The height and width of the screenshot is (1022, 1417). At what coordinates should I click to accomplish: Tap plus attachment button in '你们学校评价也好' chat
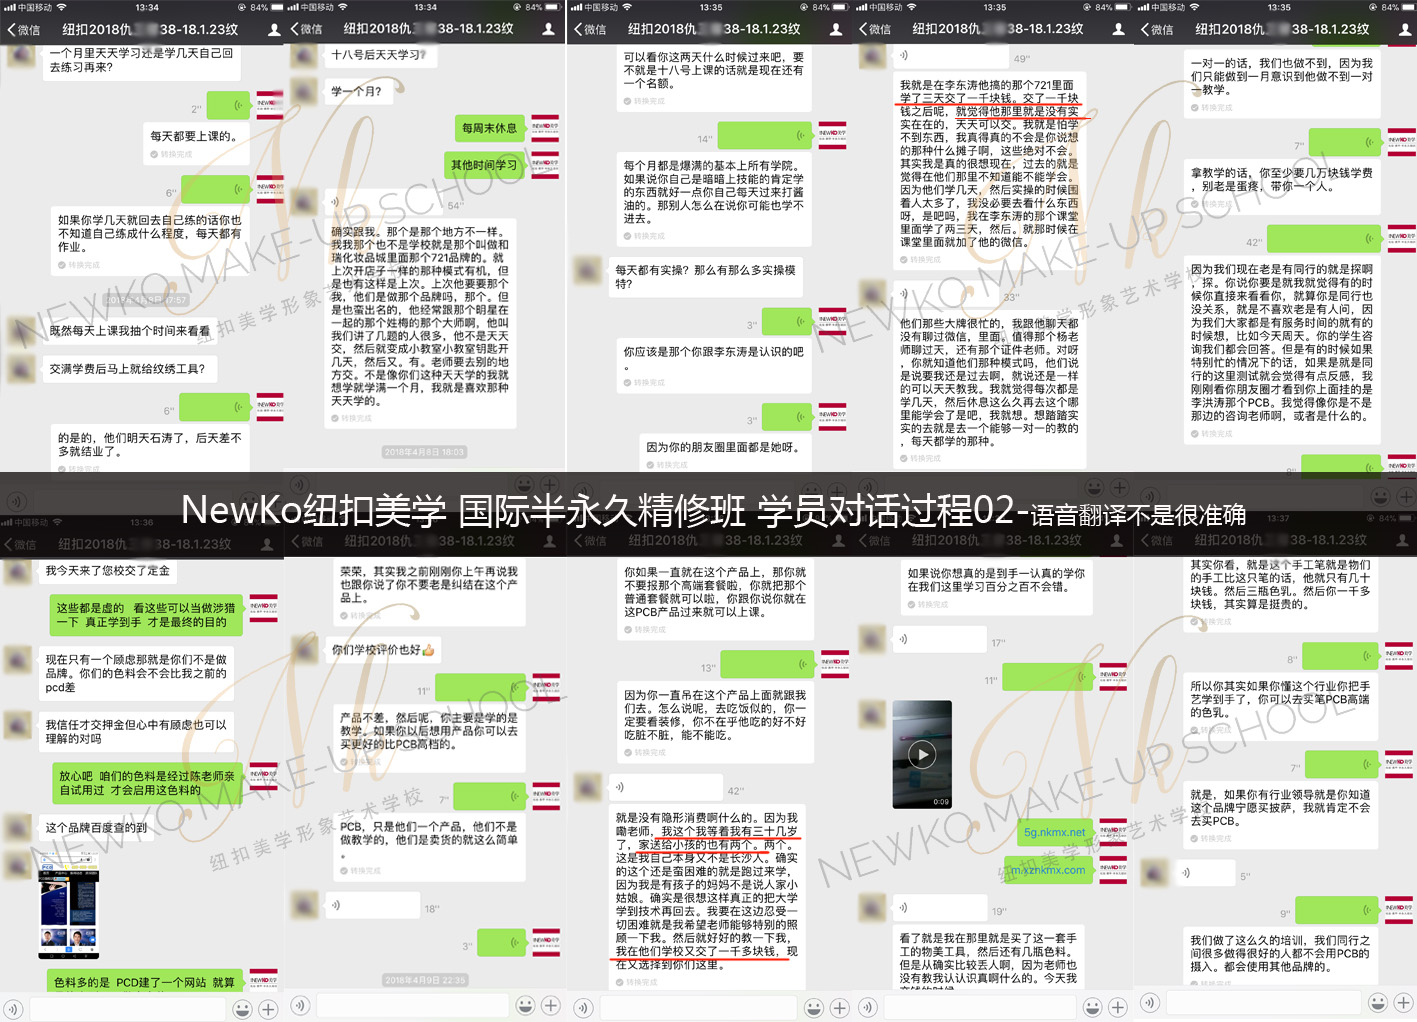click(x=551, y=1006)
